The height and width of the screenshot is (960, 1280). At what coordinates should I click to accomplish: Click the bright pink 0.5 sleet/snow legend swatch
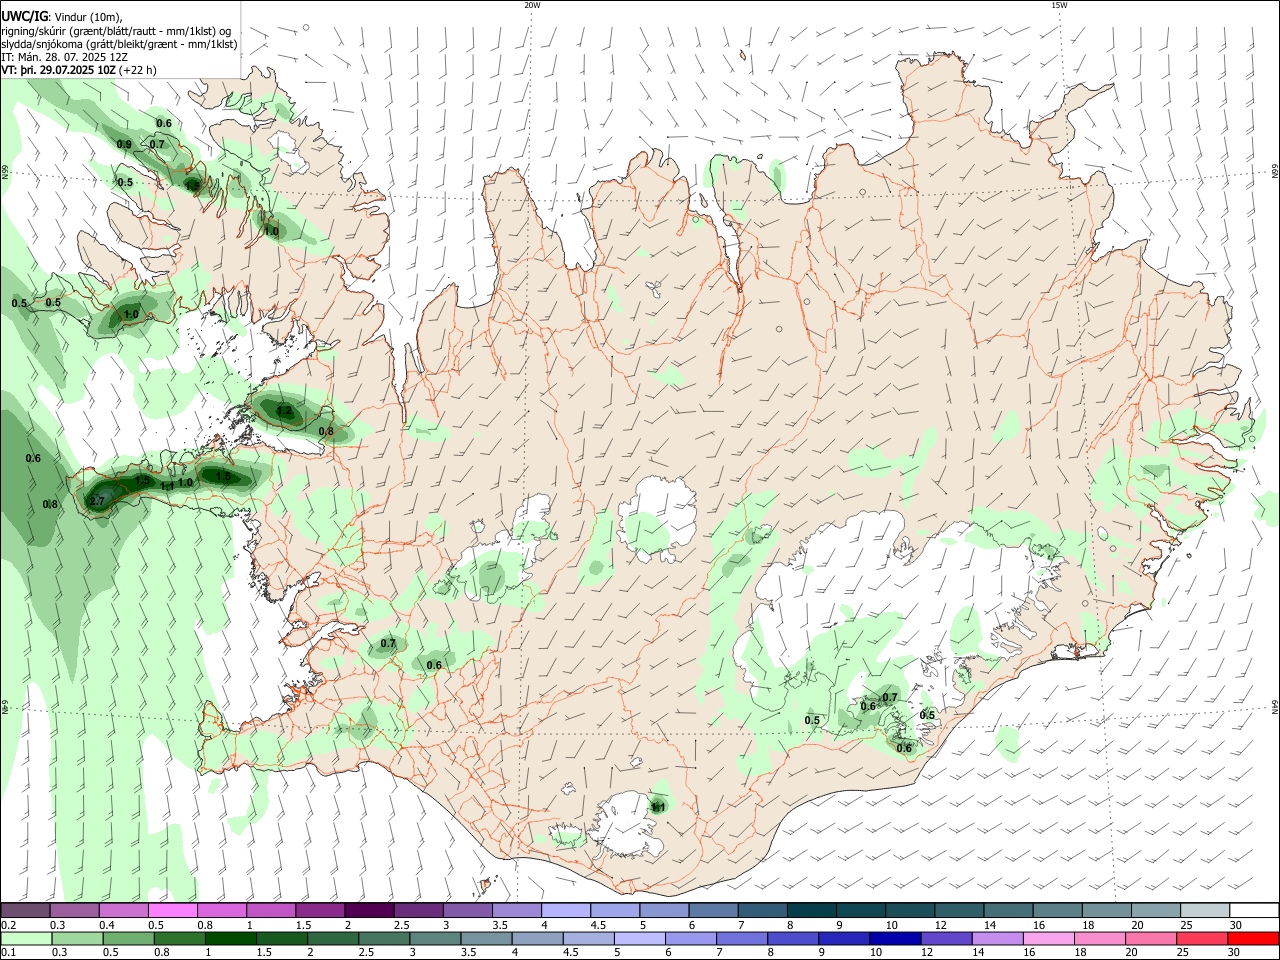(172, 911)
